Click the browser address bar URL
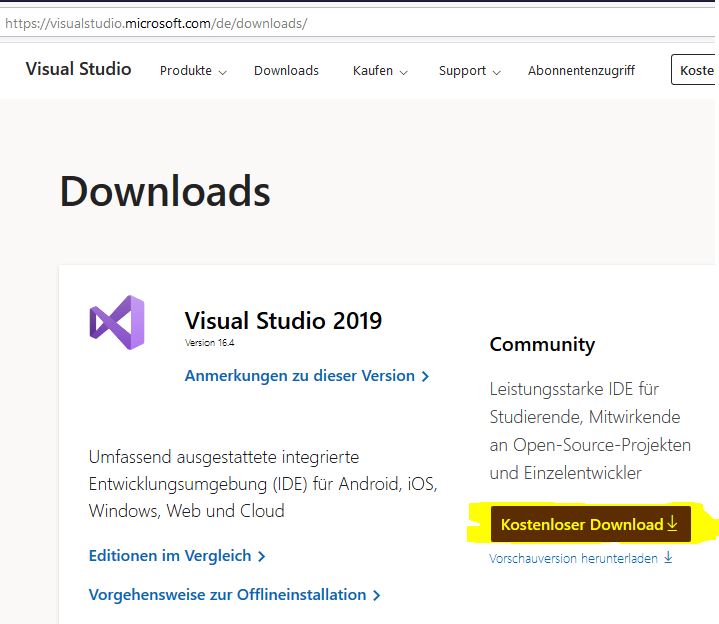Screen dimensions: 719x624 click(x=156, y=23)
